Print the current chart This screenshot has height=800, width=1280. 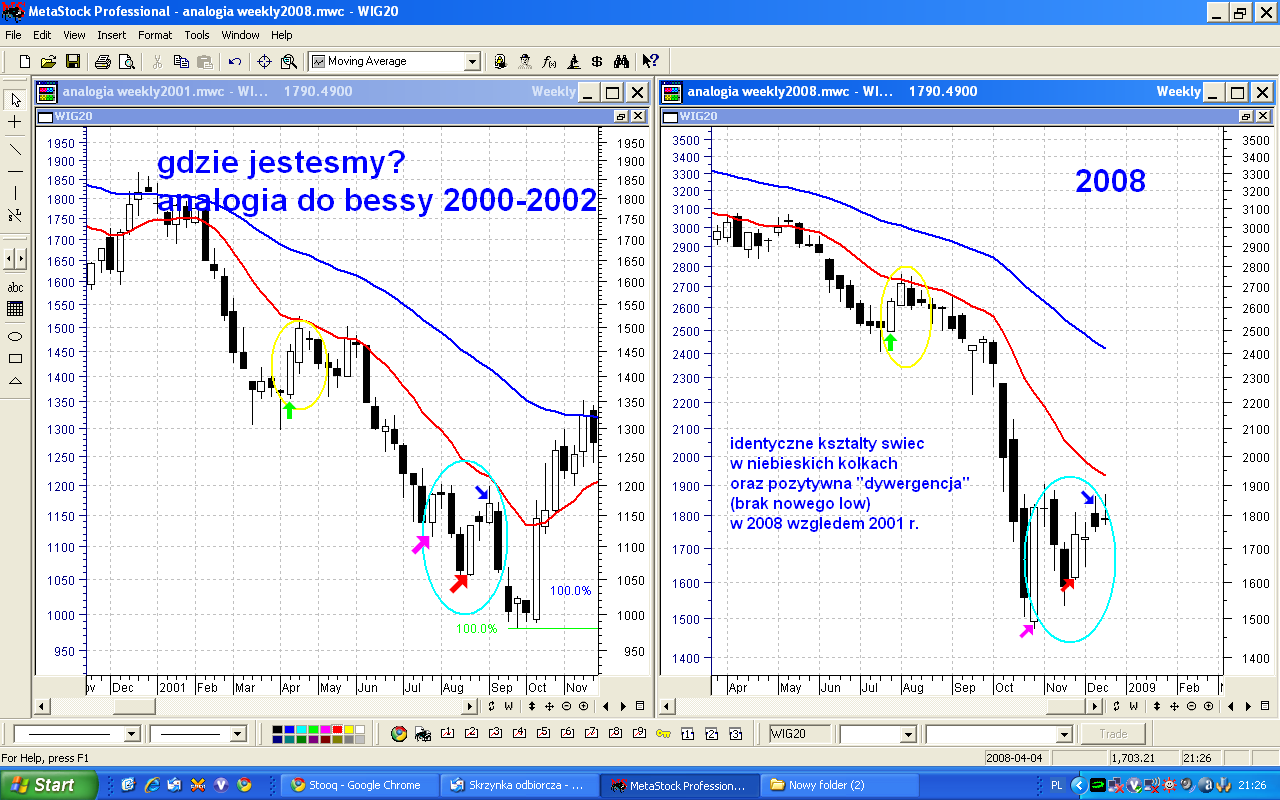pos(103,61)
